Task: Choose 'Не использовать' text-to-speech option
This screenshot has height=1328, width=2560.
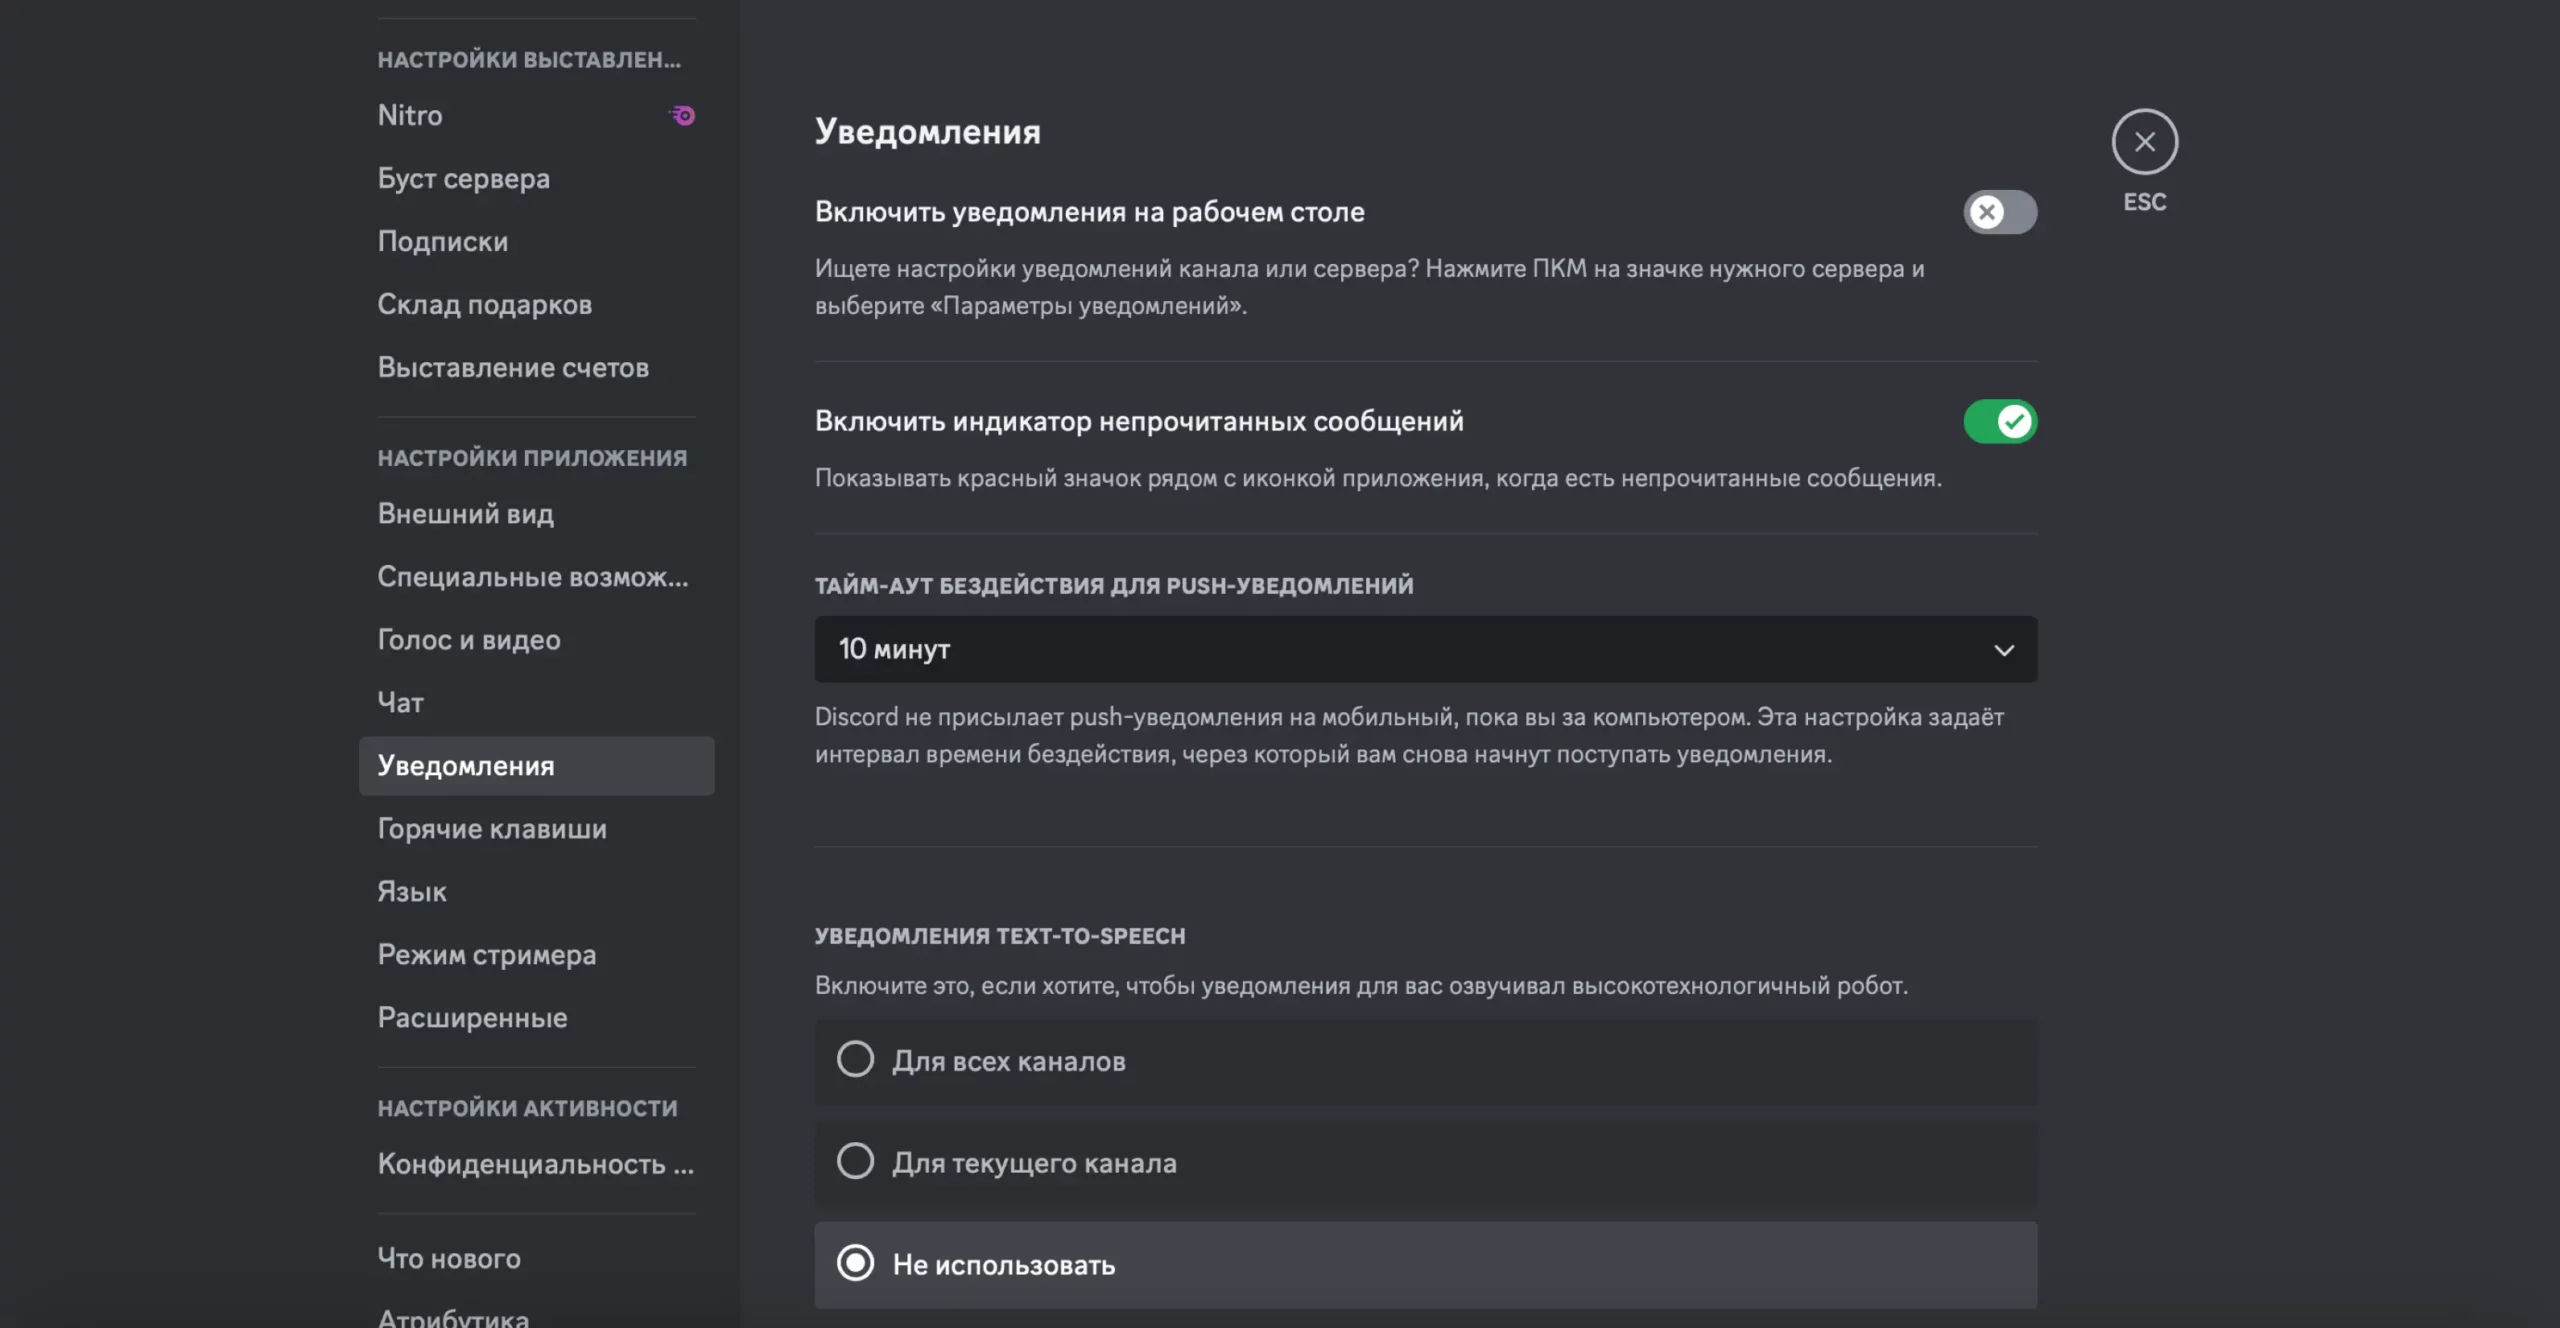Action: pyautogui.click(x=856, y=1264)
